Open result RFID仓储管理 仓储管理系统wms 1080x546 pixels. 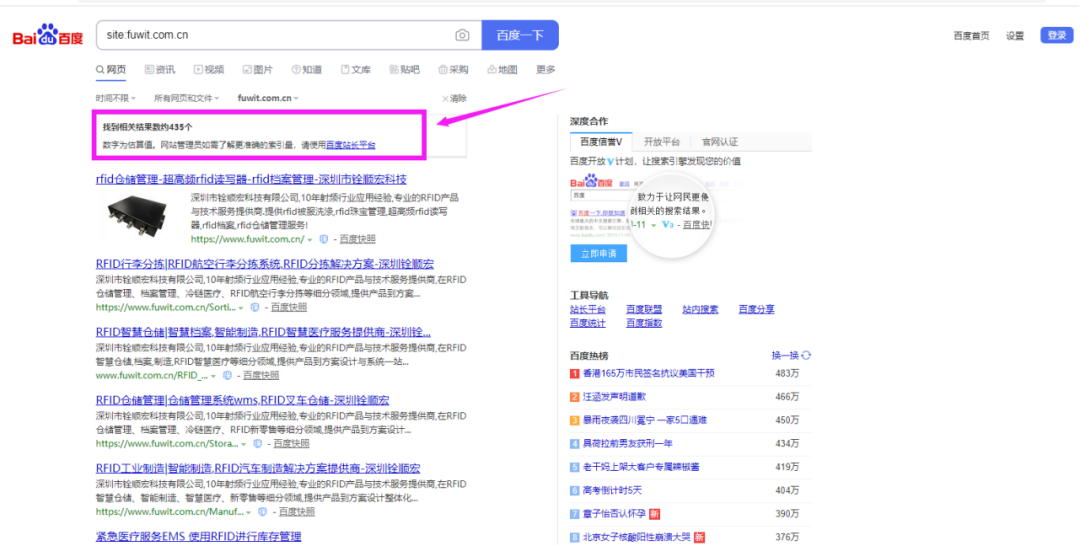(242, 400)
